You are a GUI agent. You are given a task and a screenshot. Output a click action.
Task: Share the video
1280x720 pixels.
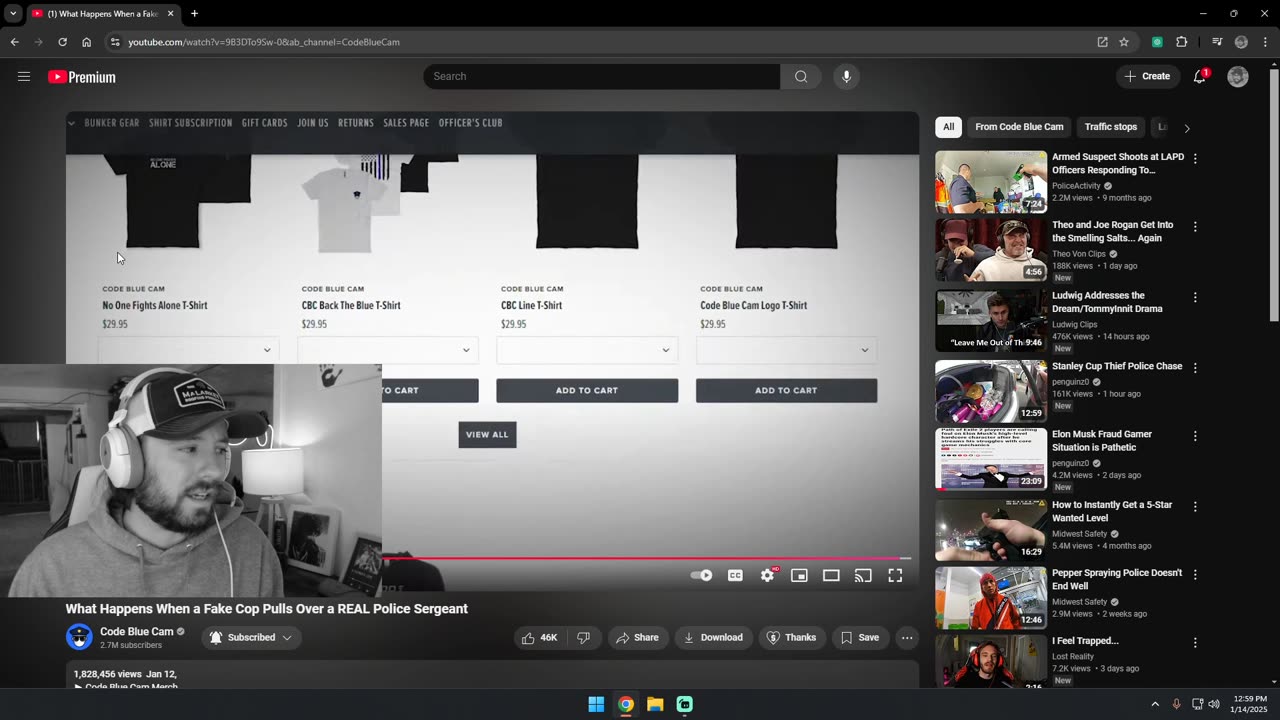click(637, 637)
